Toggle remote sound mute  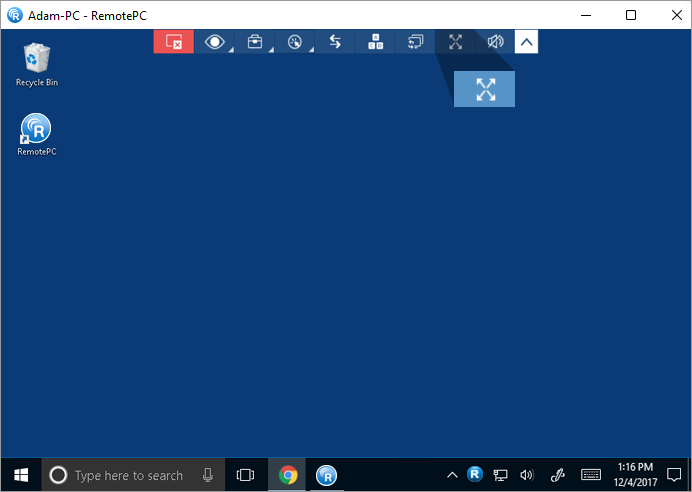click(495, 42)
